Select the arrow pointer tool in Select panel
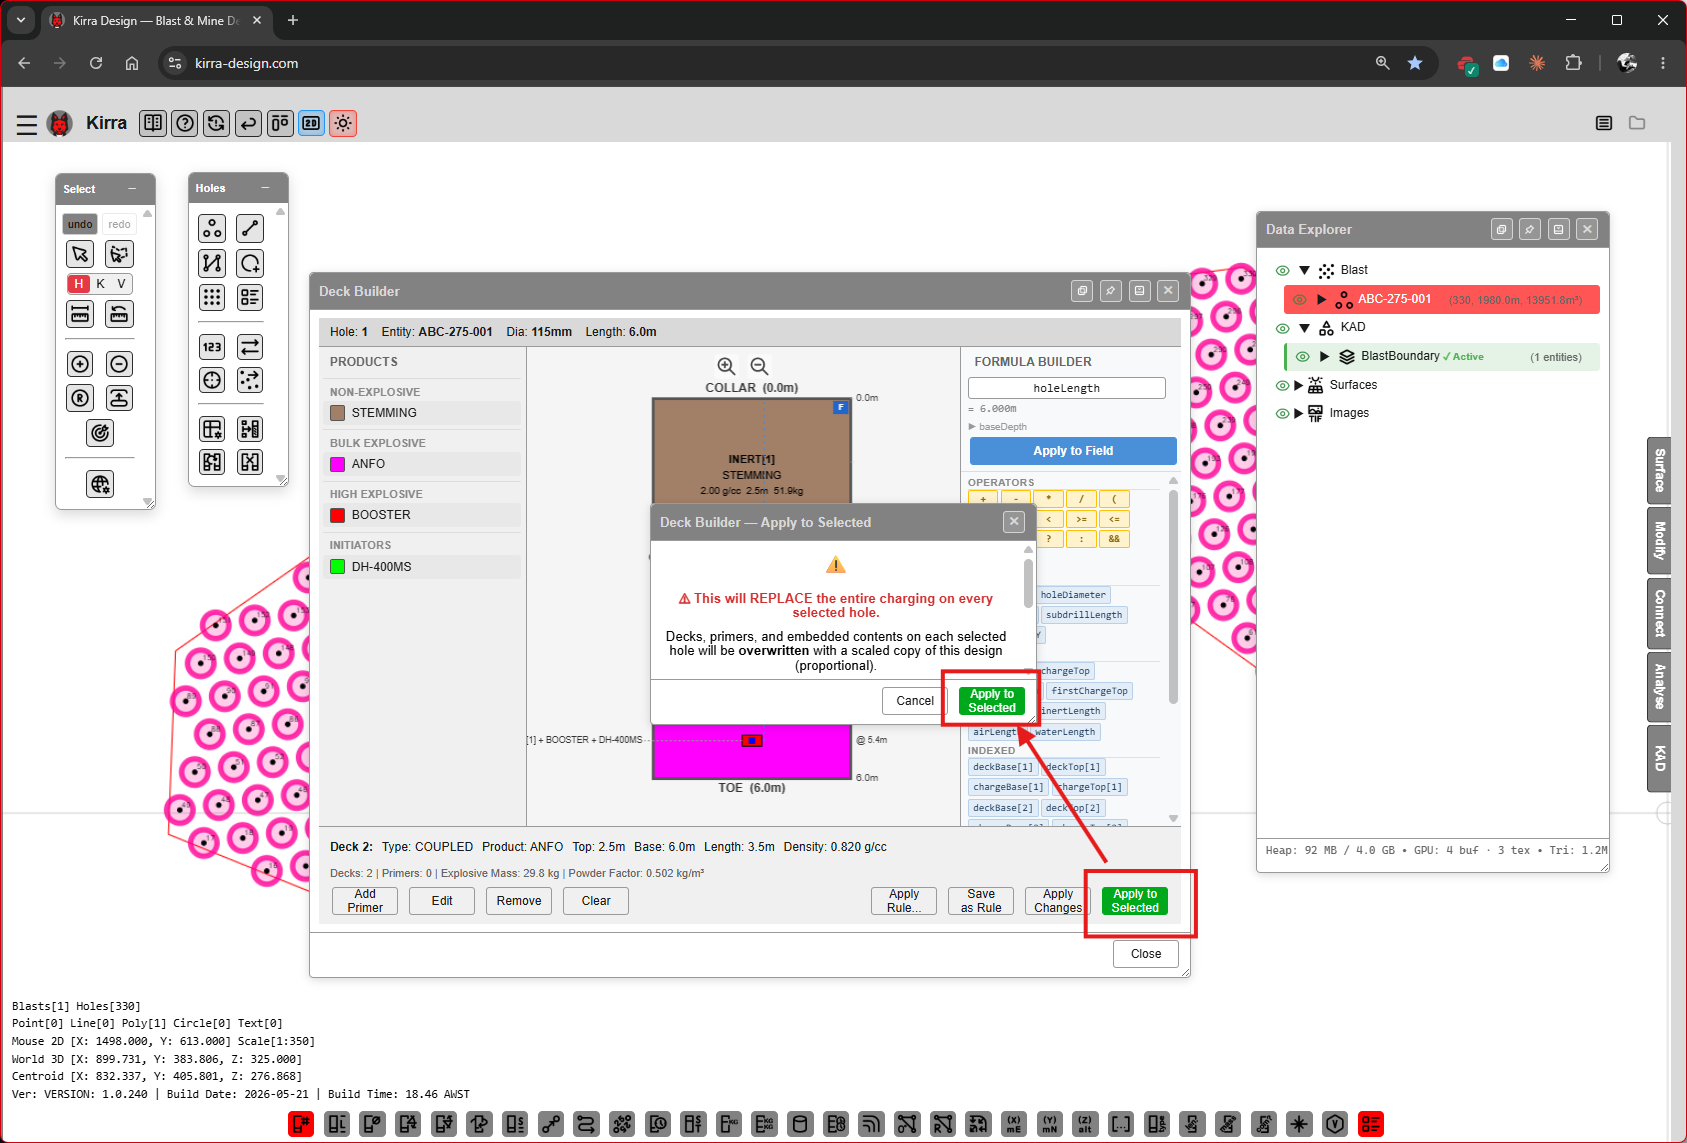The height and width of the screenshot is (1143, 1687). [81, 254]
